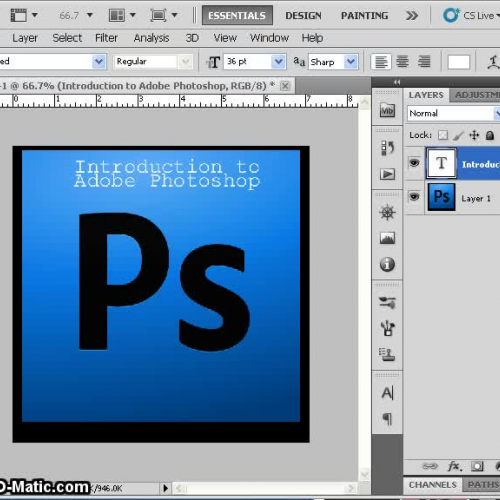Open the Paragraph panel icon
The width and height of the screenshot is (500, 500).
coord(387,419)
